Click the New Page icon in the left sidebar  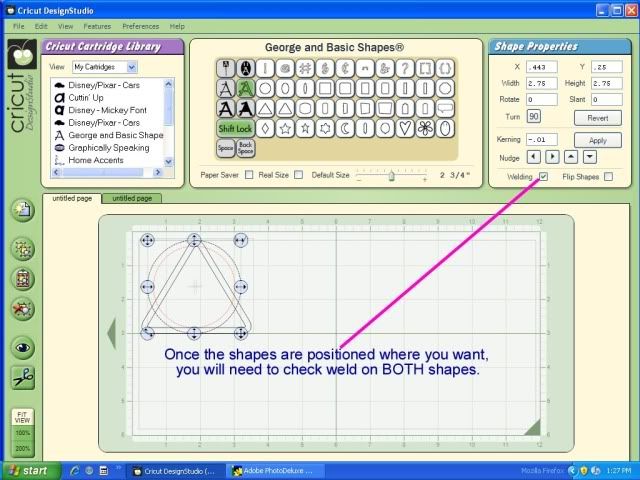(23, 210)
